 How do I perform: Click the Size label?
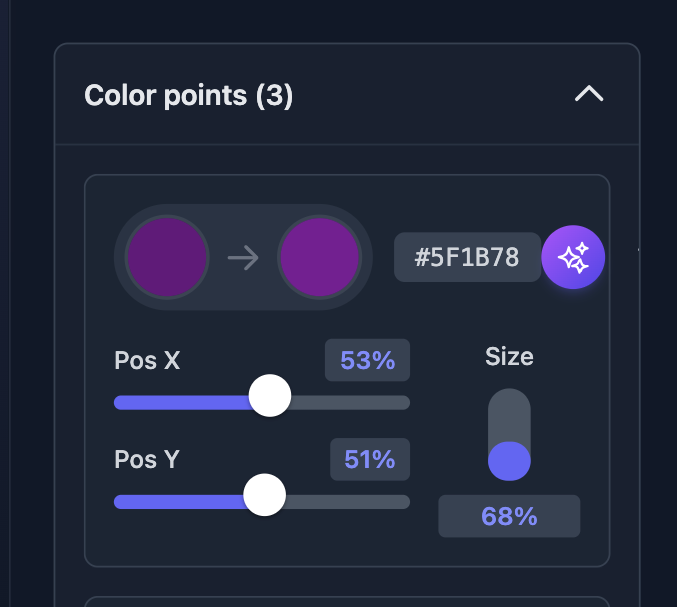pos(509,356)
